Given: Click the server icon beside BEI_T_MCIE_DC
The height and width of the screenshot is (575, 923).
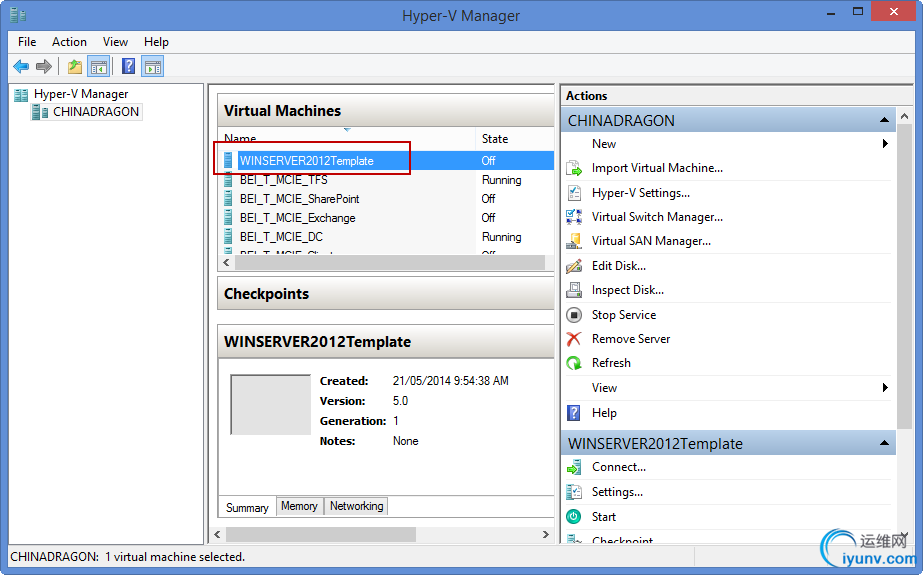Looking at the screenshot, I should [x=228, y=237].
